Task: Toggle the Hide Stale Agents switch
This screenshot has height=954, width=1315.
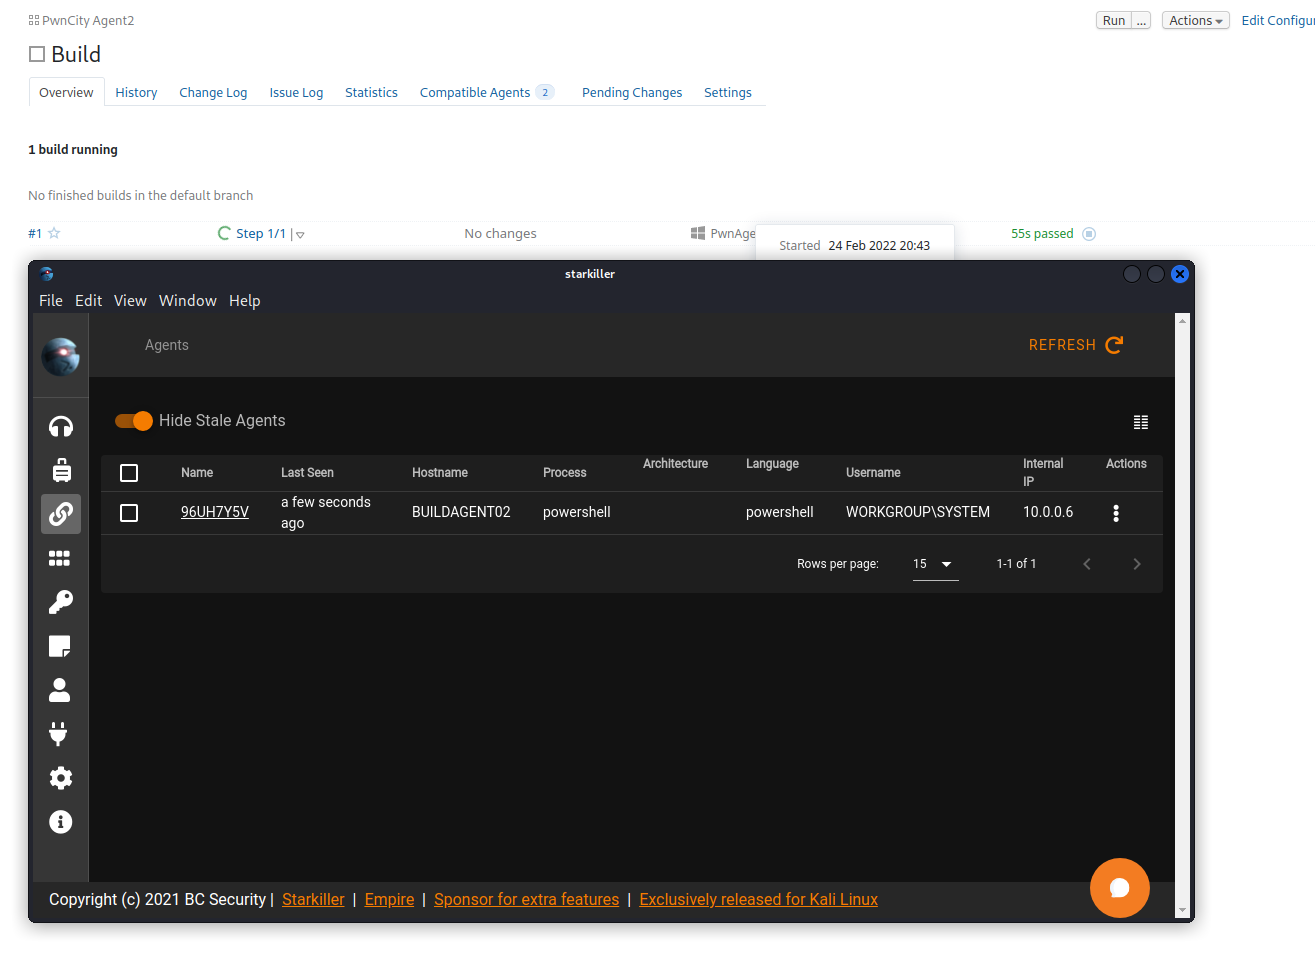Action: [133, 421]
